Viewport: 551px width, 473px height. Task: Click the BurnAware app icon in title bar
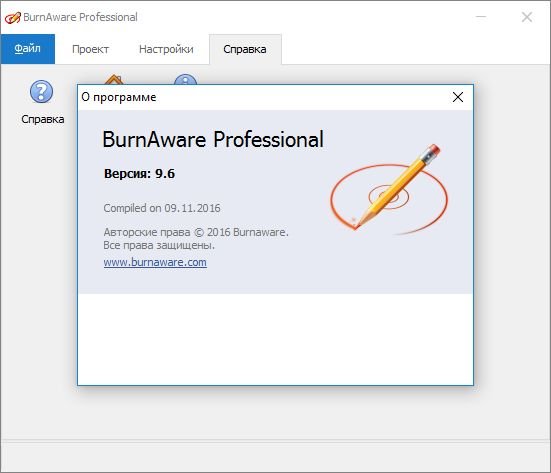point(13,17)
